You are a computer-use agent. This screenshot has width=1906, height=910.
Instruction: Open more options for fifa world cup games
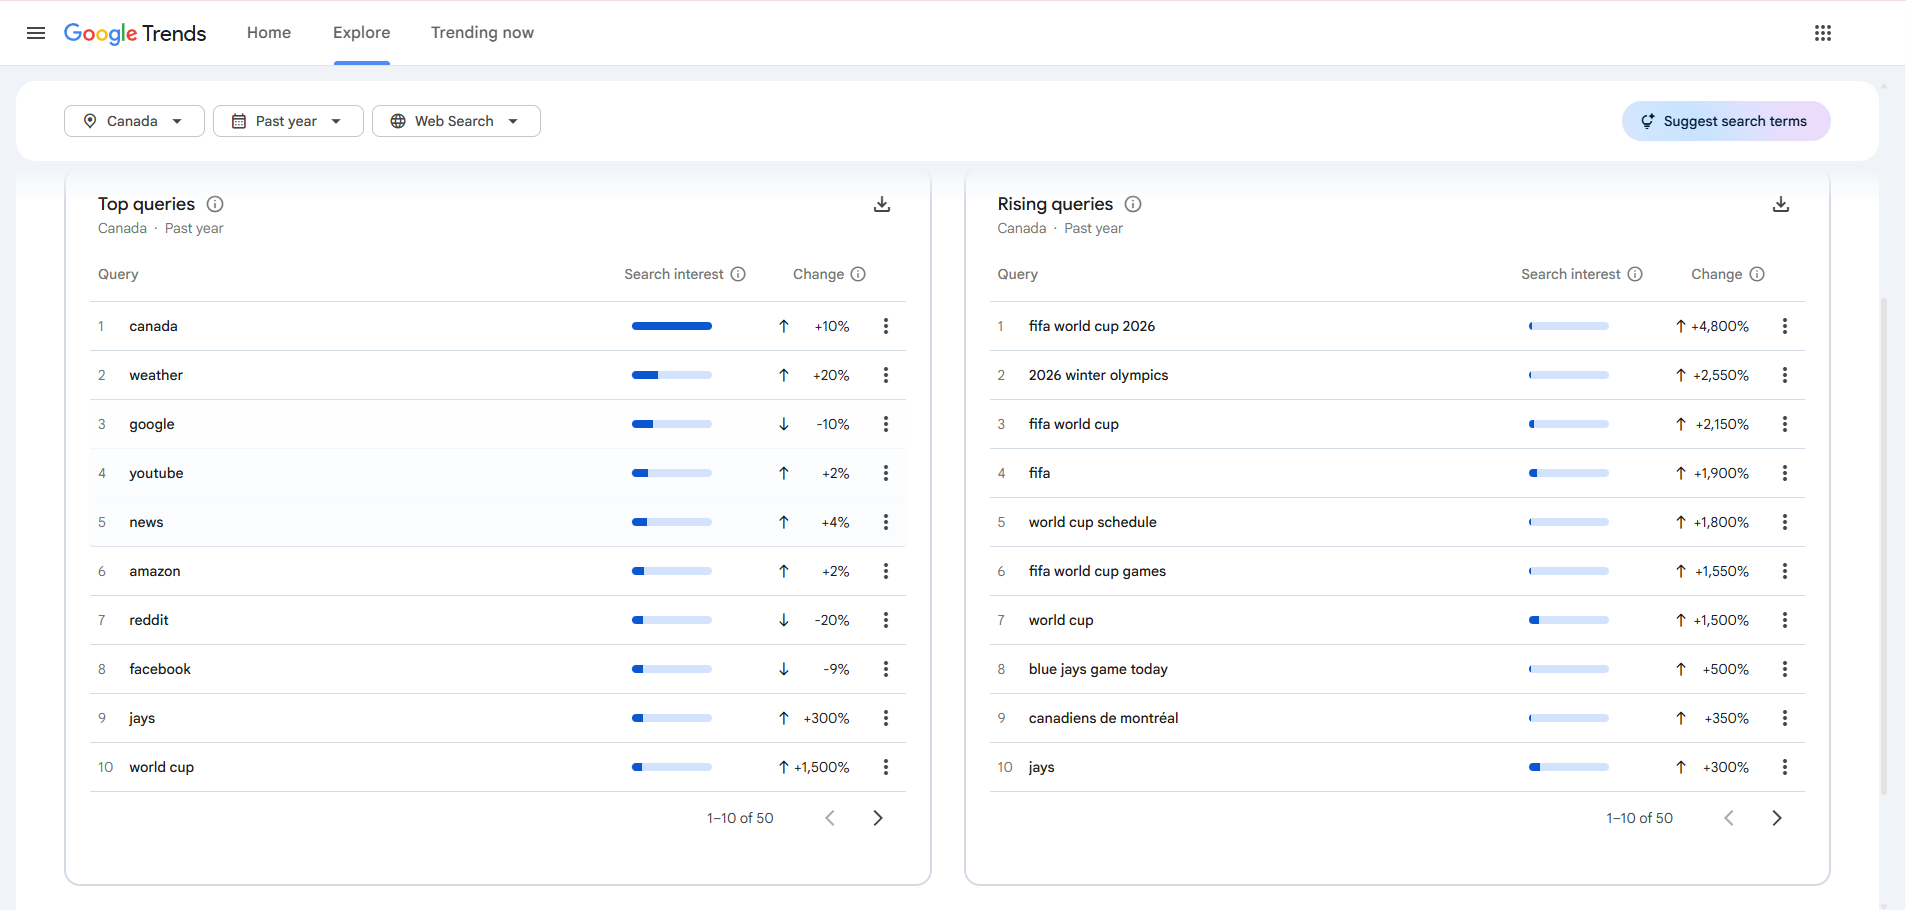(x=1785, y=571)
